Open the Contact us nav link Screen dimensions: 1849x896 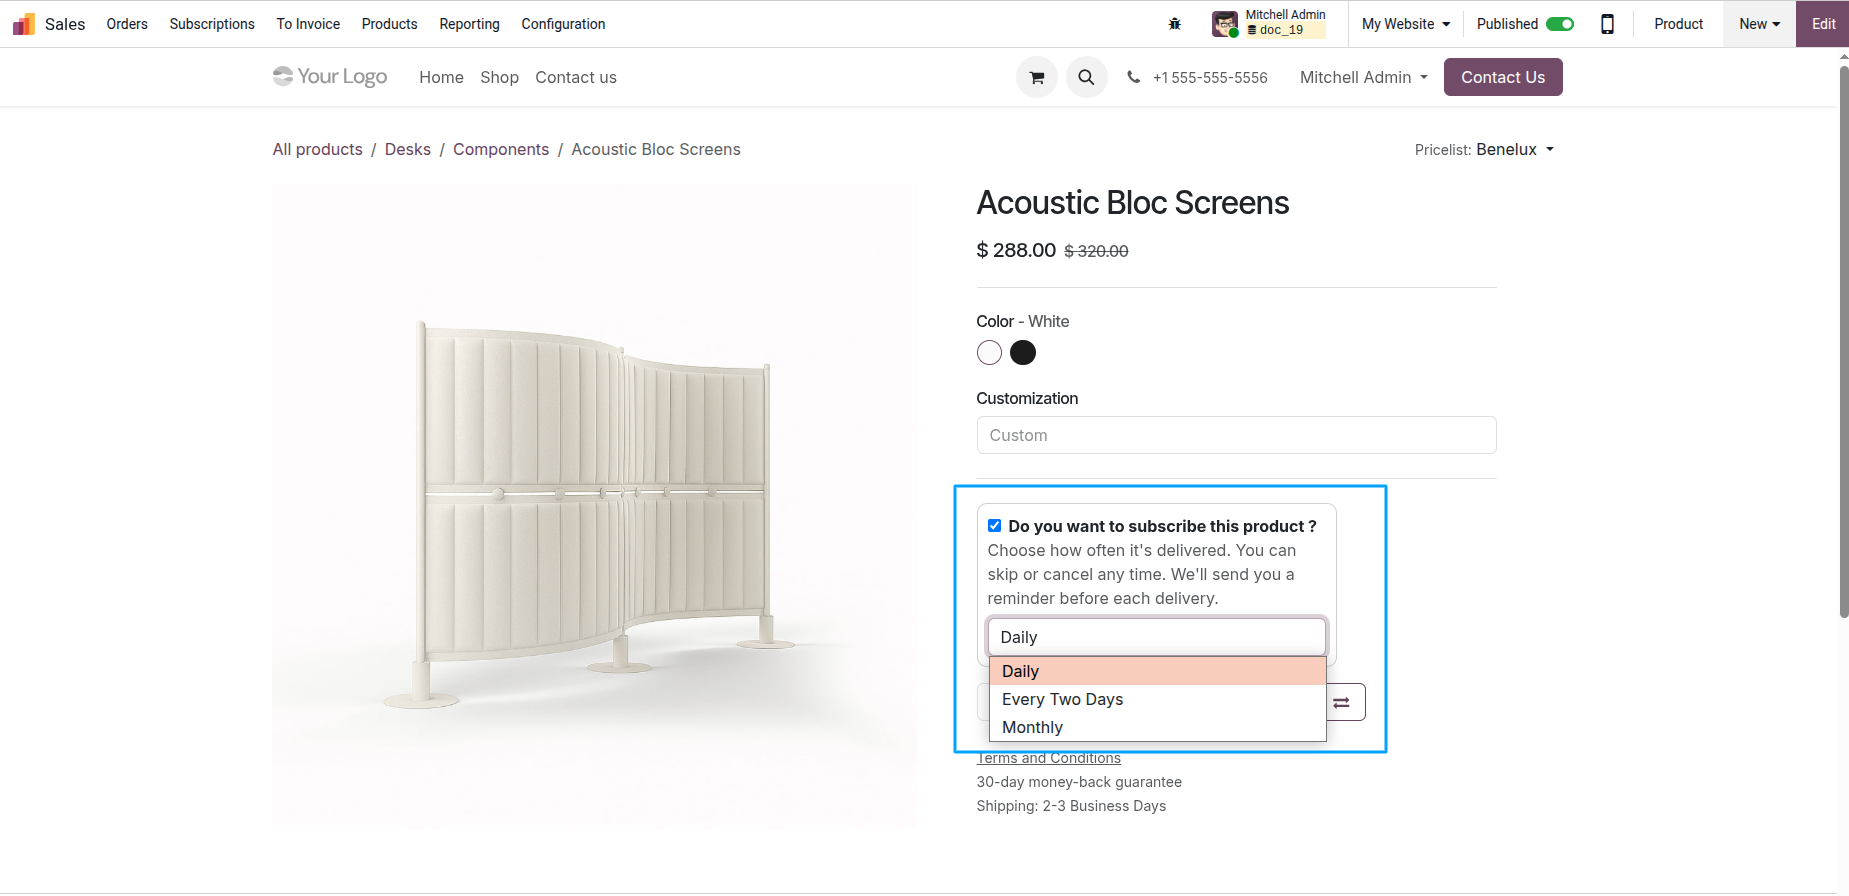pos(576,77)
